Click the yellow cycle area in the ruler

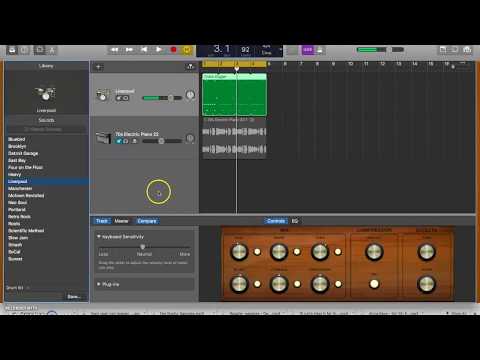tap(234, 64)
